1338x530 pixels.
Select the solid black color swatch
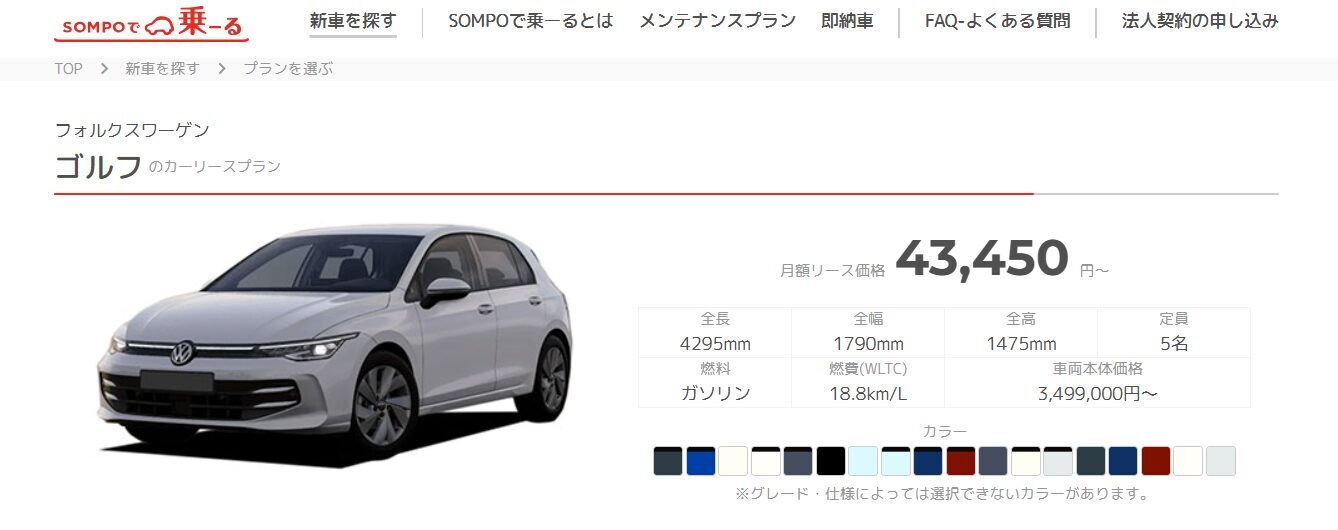coord(831,461)
